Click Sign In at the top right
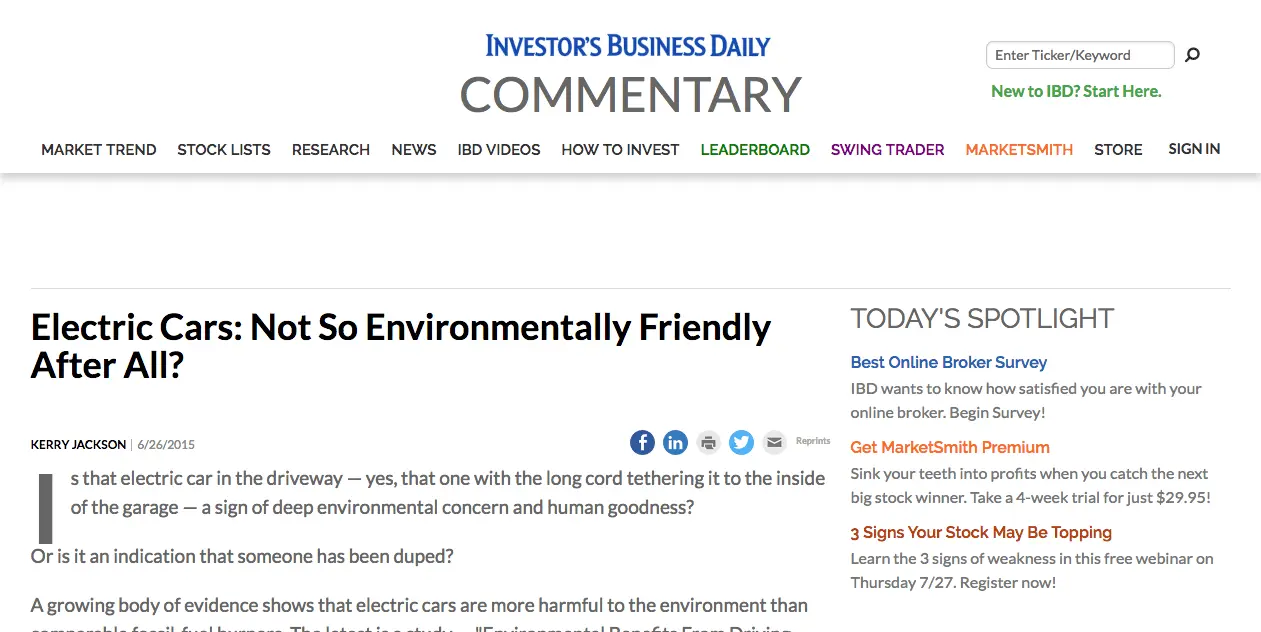The image size is (1261, 632). (x=1194, y=149)
